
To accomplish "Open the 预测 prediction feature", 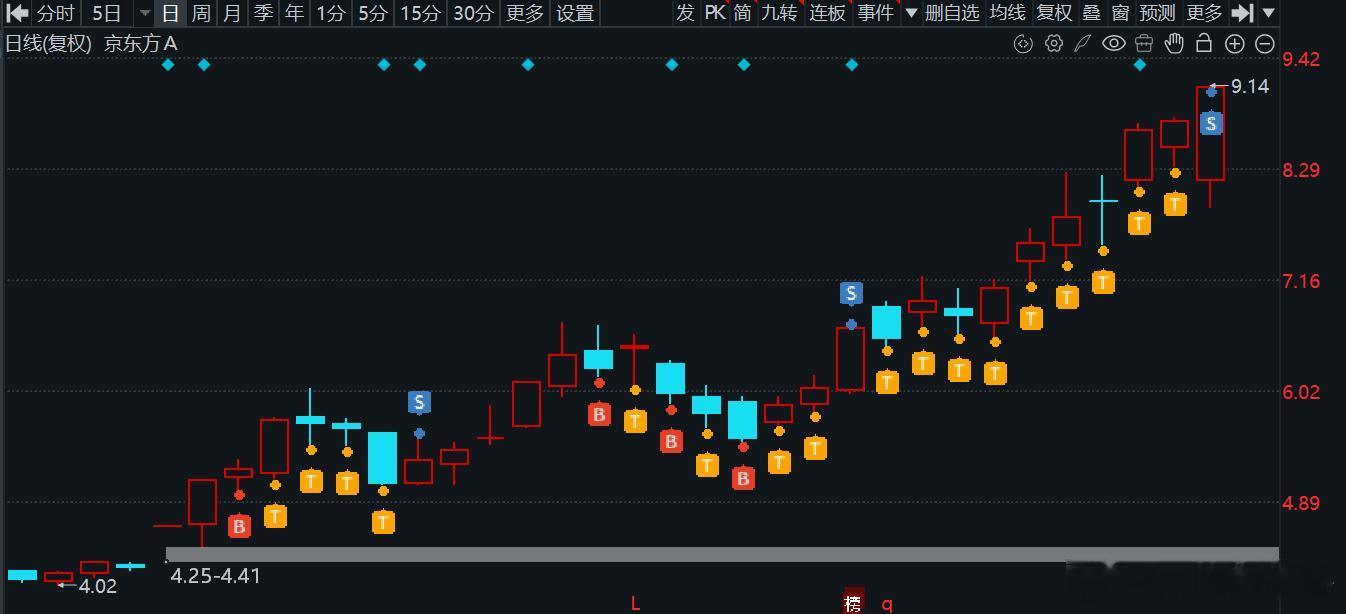I will point(1158,13).
